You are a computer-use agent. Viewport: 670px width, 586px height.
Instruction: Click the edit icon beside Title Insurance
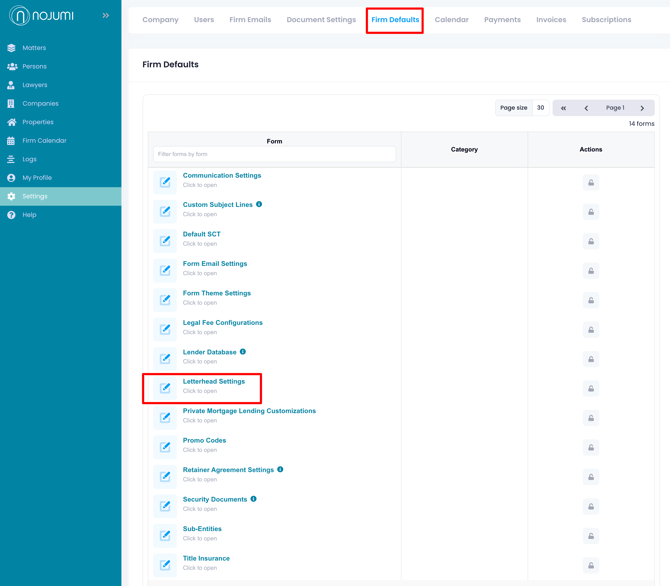pos(165,565)
